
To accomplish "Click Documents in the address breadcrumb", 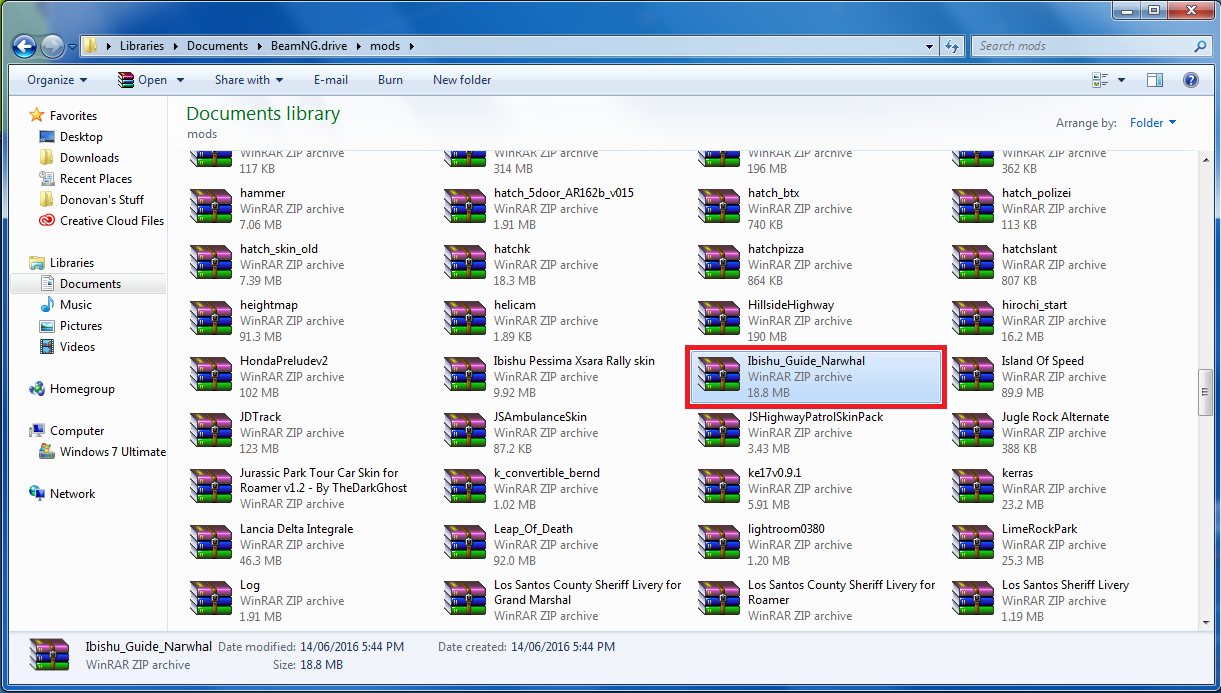I will point(217,46).
